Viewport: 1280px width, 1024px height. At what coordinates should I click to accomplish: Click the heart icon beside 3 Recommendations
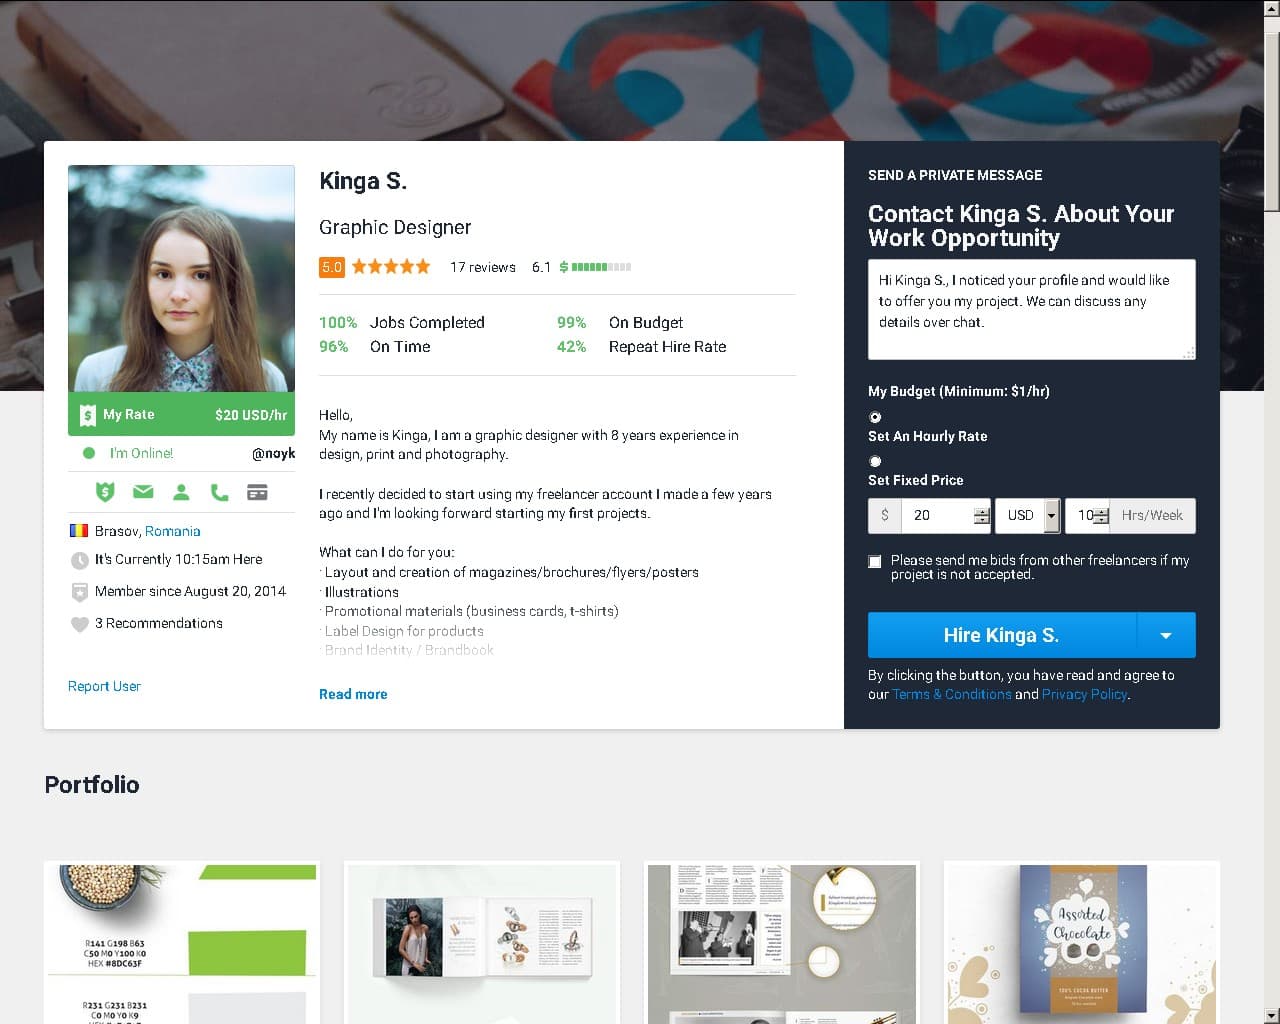tap(80, 624)
